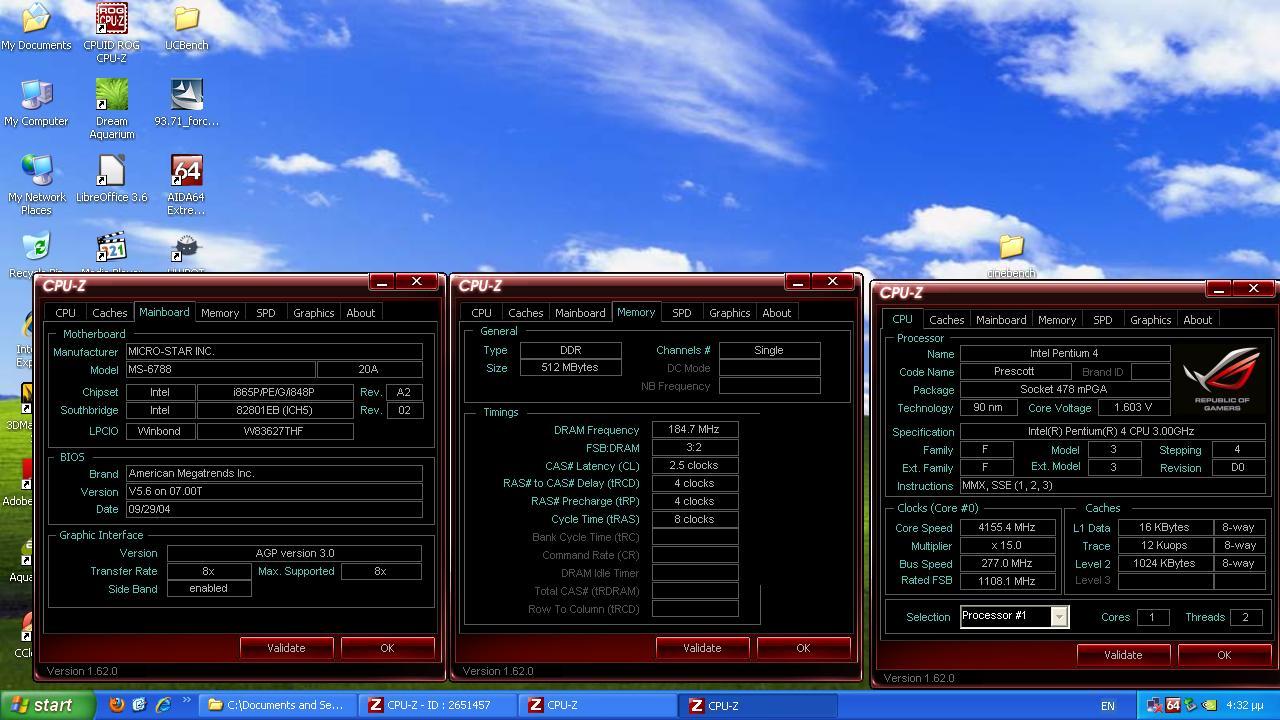Click Validate in Mainboard window
Viewport: 1280px width, 720px height.
point(286,648)
